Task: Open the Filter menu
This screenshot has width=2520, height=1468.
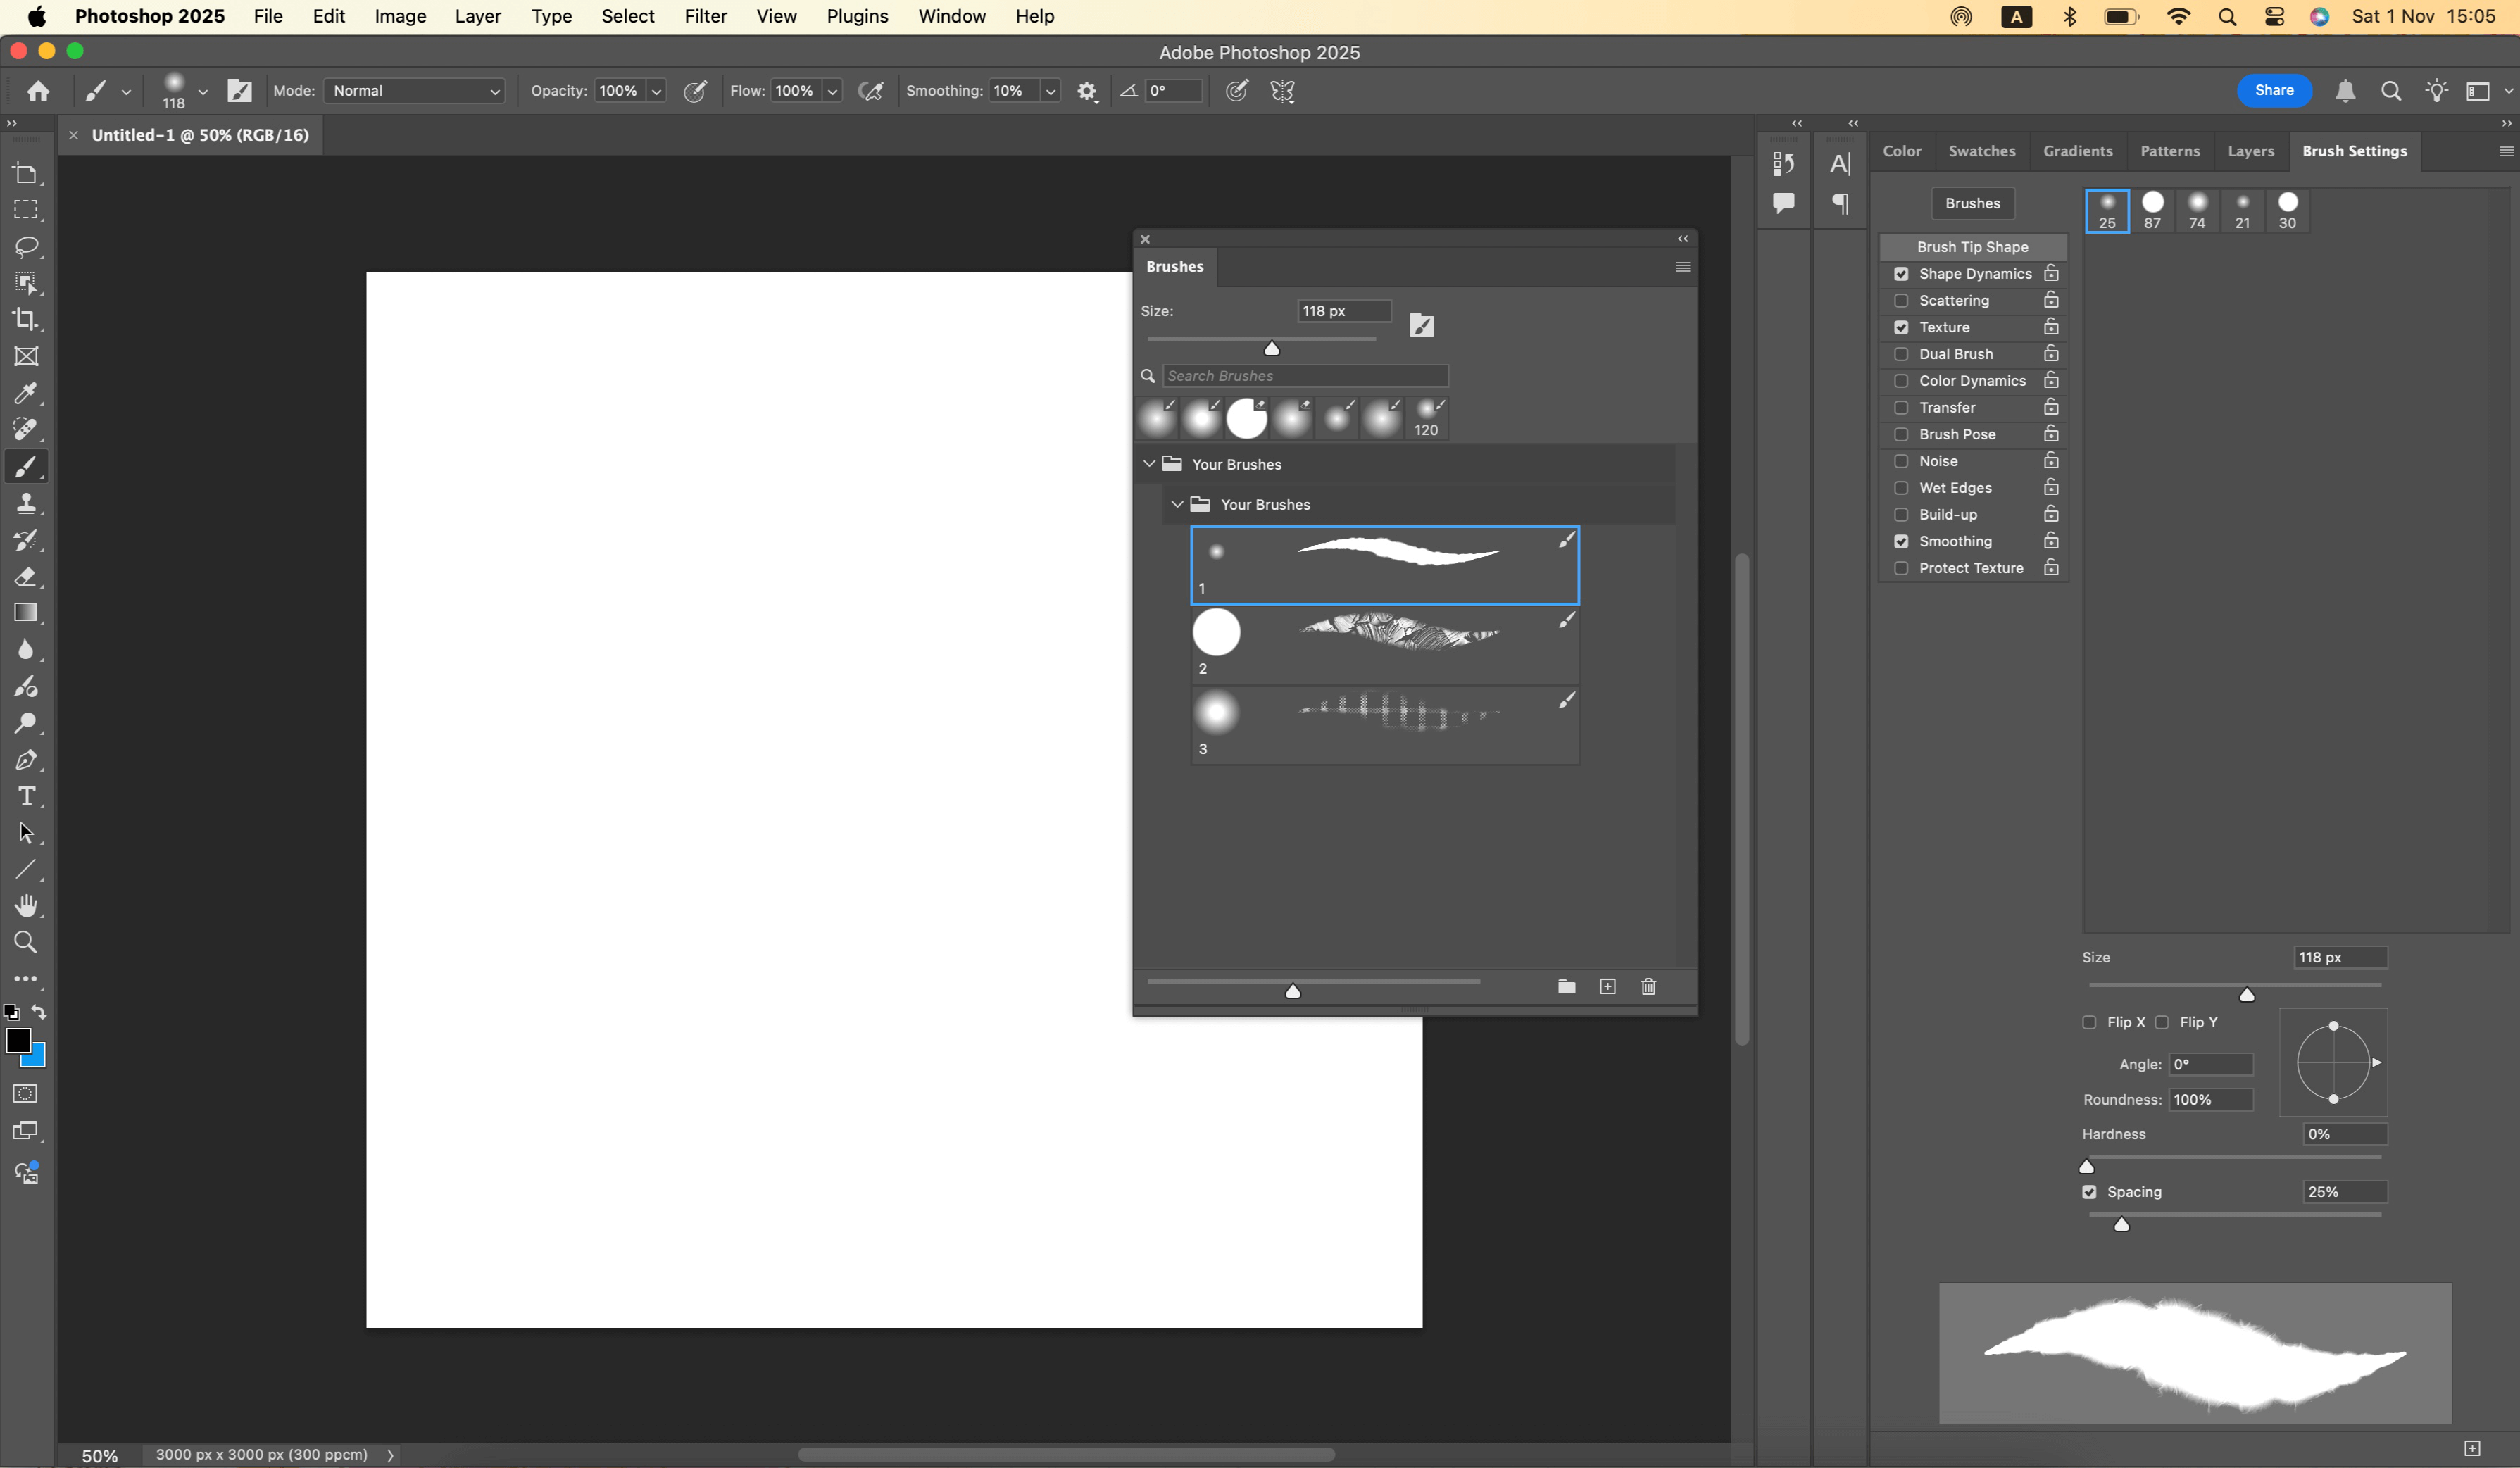Action: pos(705,16)
